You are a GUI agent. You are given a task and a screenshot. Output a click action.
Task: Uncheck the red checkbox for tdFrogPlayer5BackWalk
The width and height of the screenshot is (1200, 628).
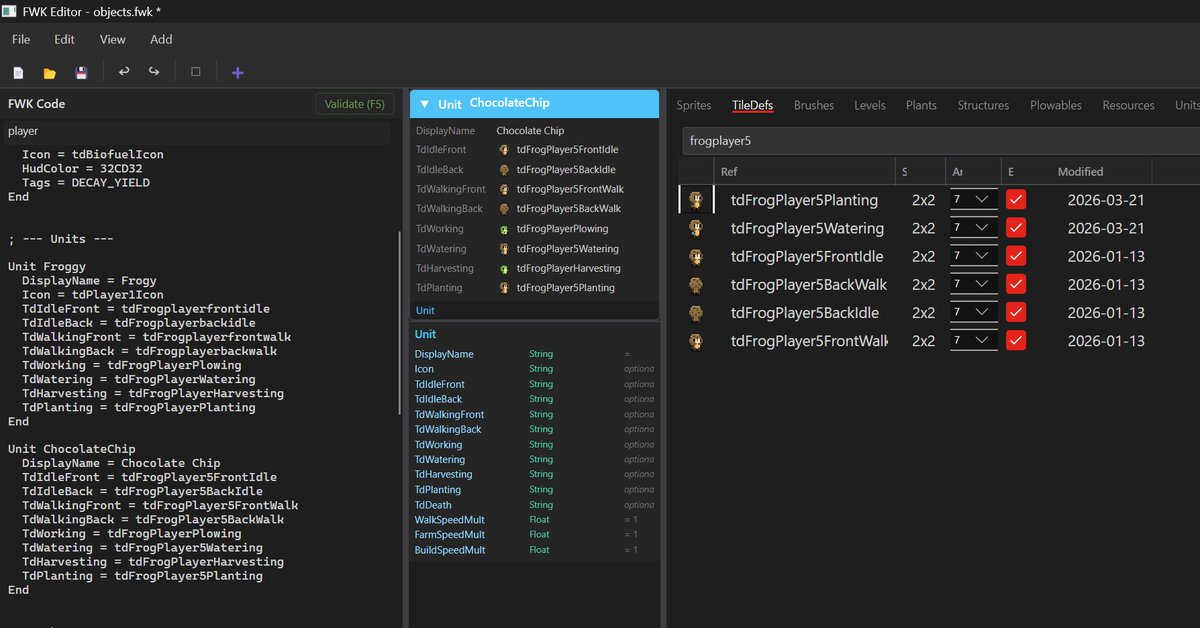pyautogui.click(x=1016, y=285)
